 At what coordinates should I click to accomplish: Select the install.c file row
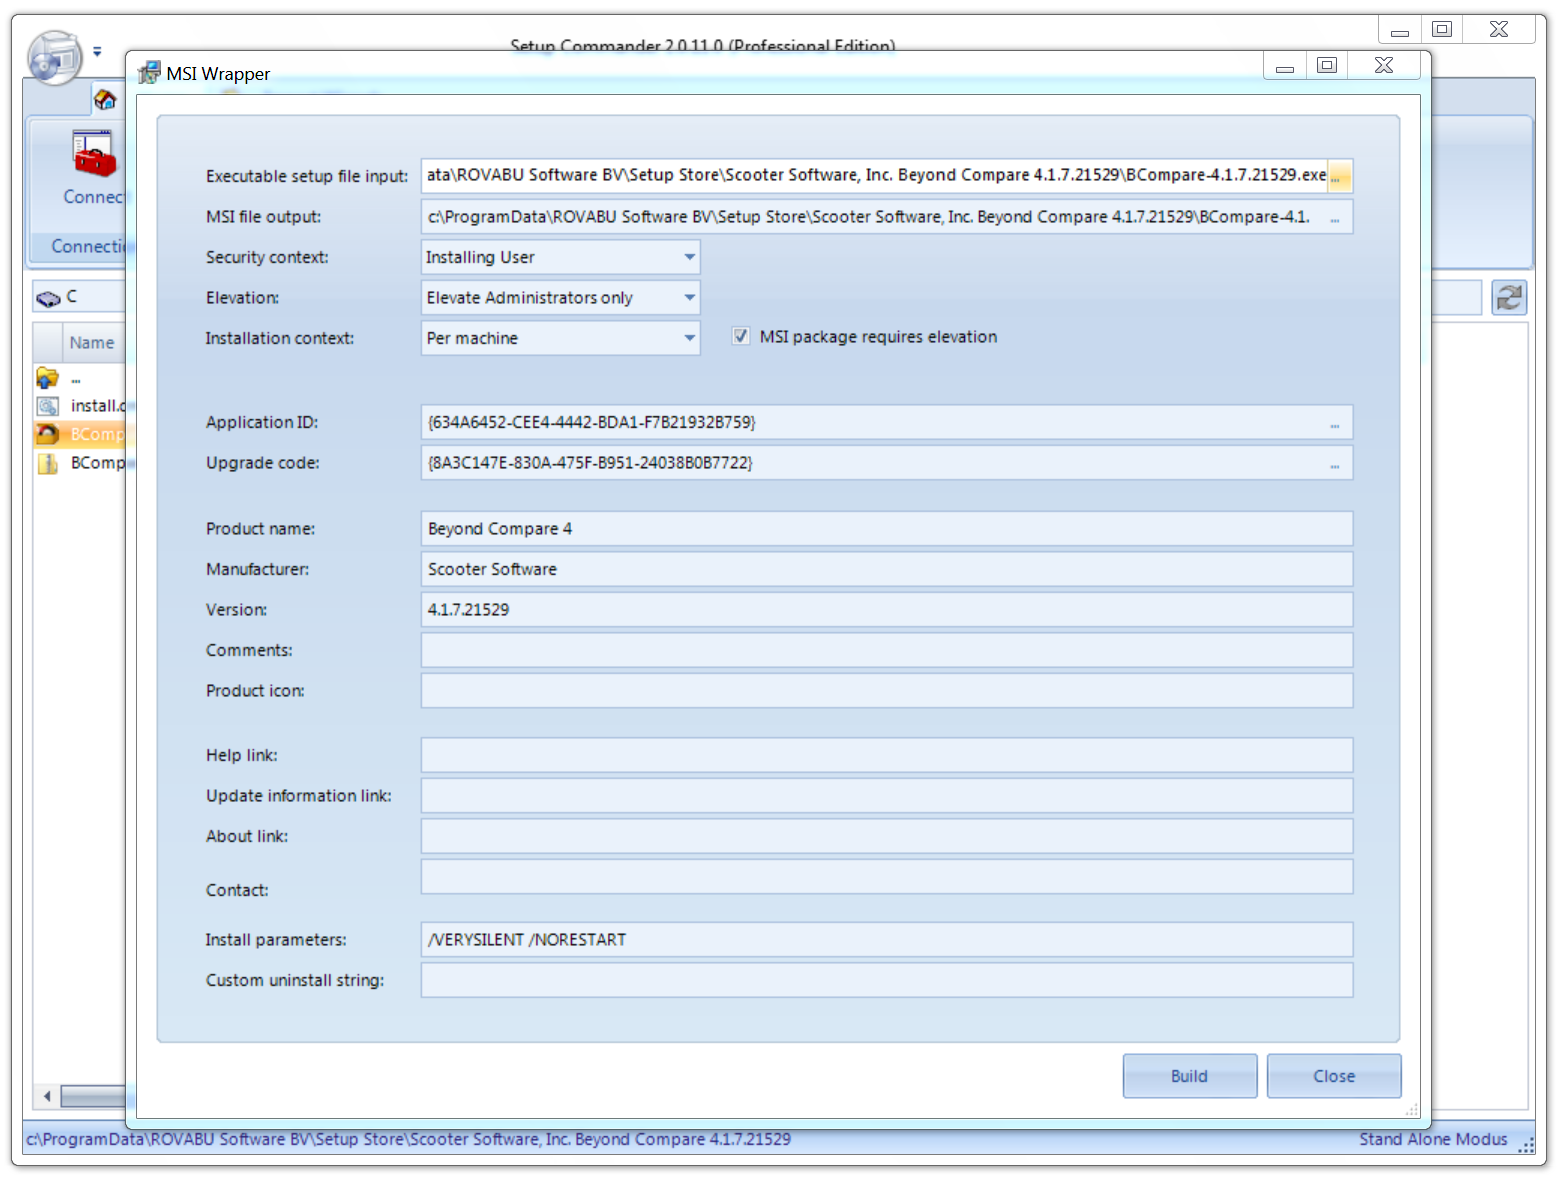tap(82, 406)
